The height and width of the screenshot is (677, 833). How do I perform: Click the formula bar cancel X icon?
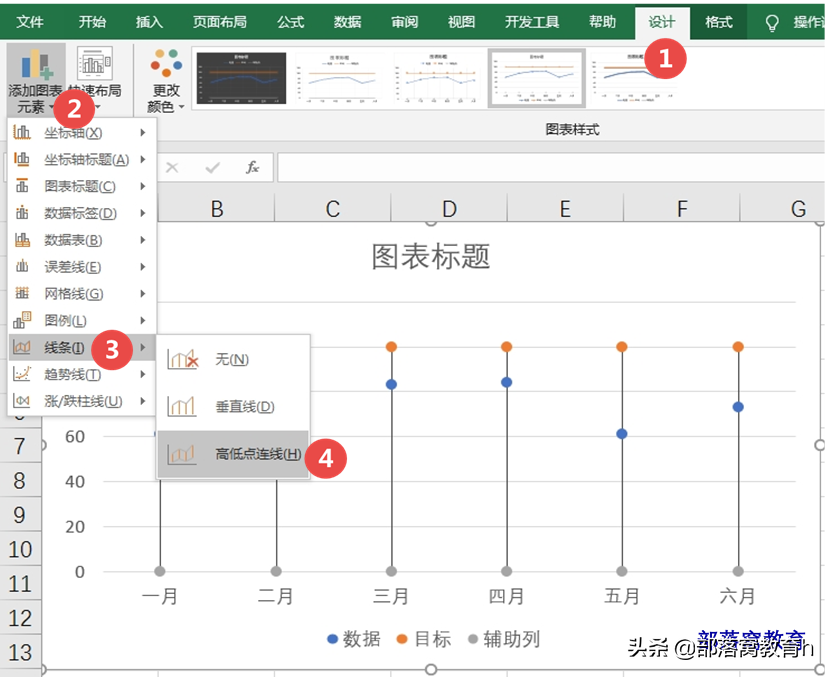[172, 168]
